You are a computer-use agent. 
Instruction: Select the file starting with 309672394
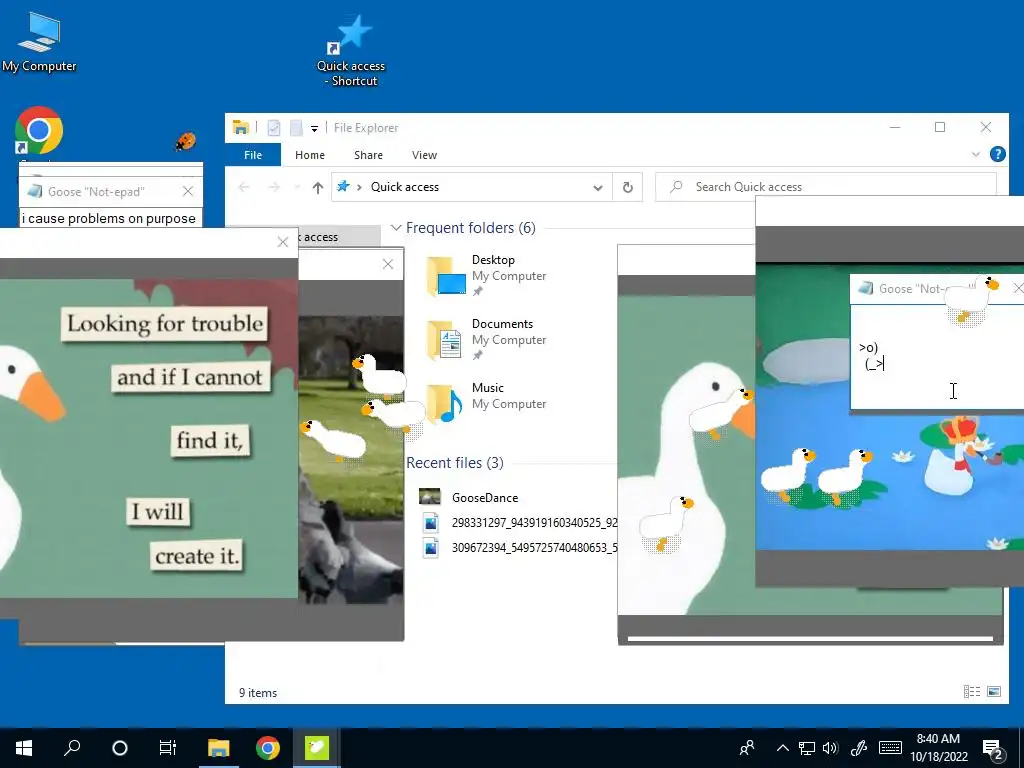[519, 547]
